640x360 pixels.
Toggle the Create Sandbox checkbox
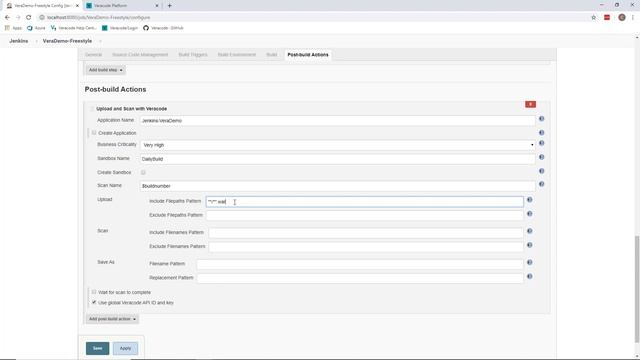point(143,172)
